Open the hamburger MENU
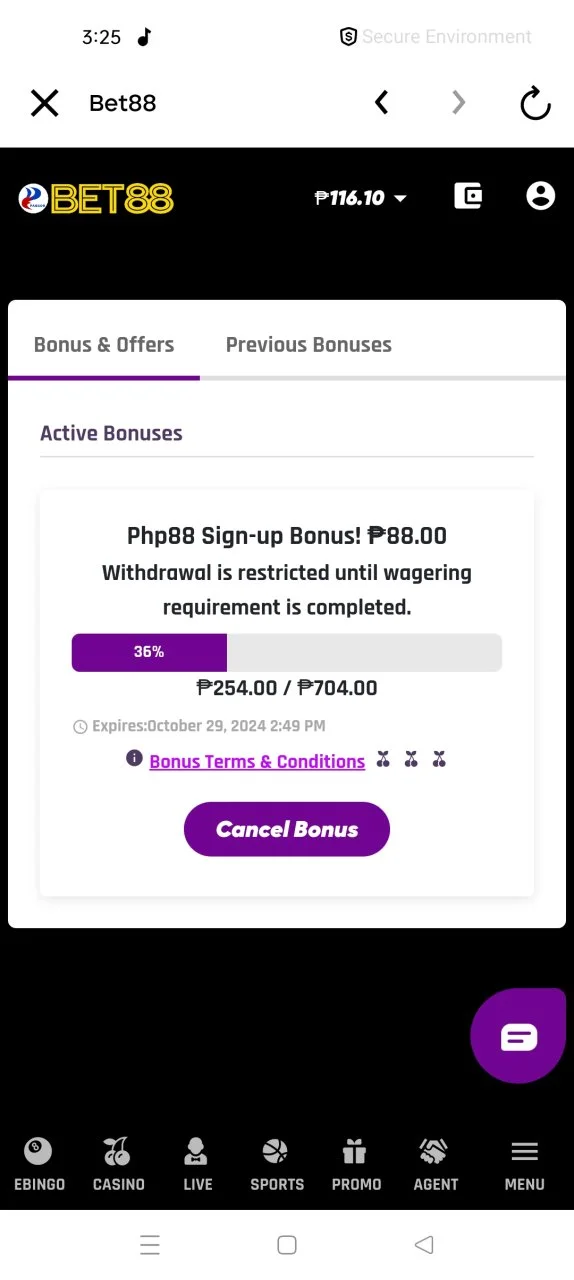Screen dimensions: 574x1280 [524, 1165]
